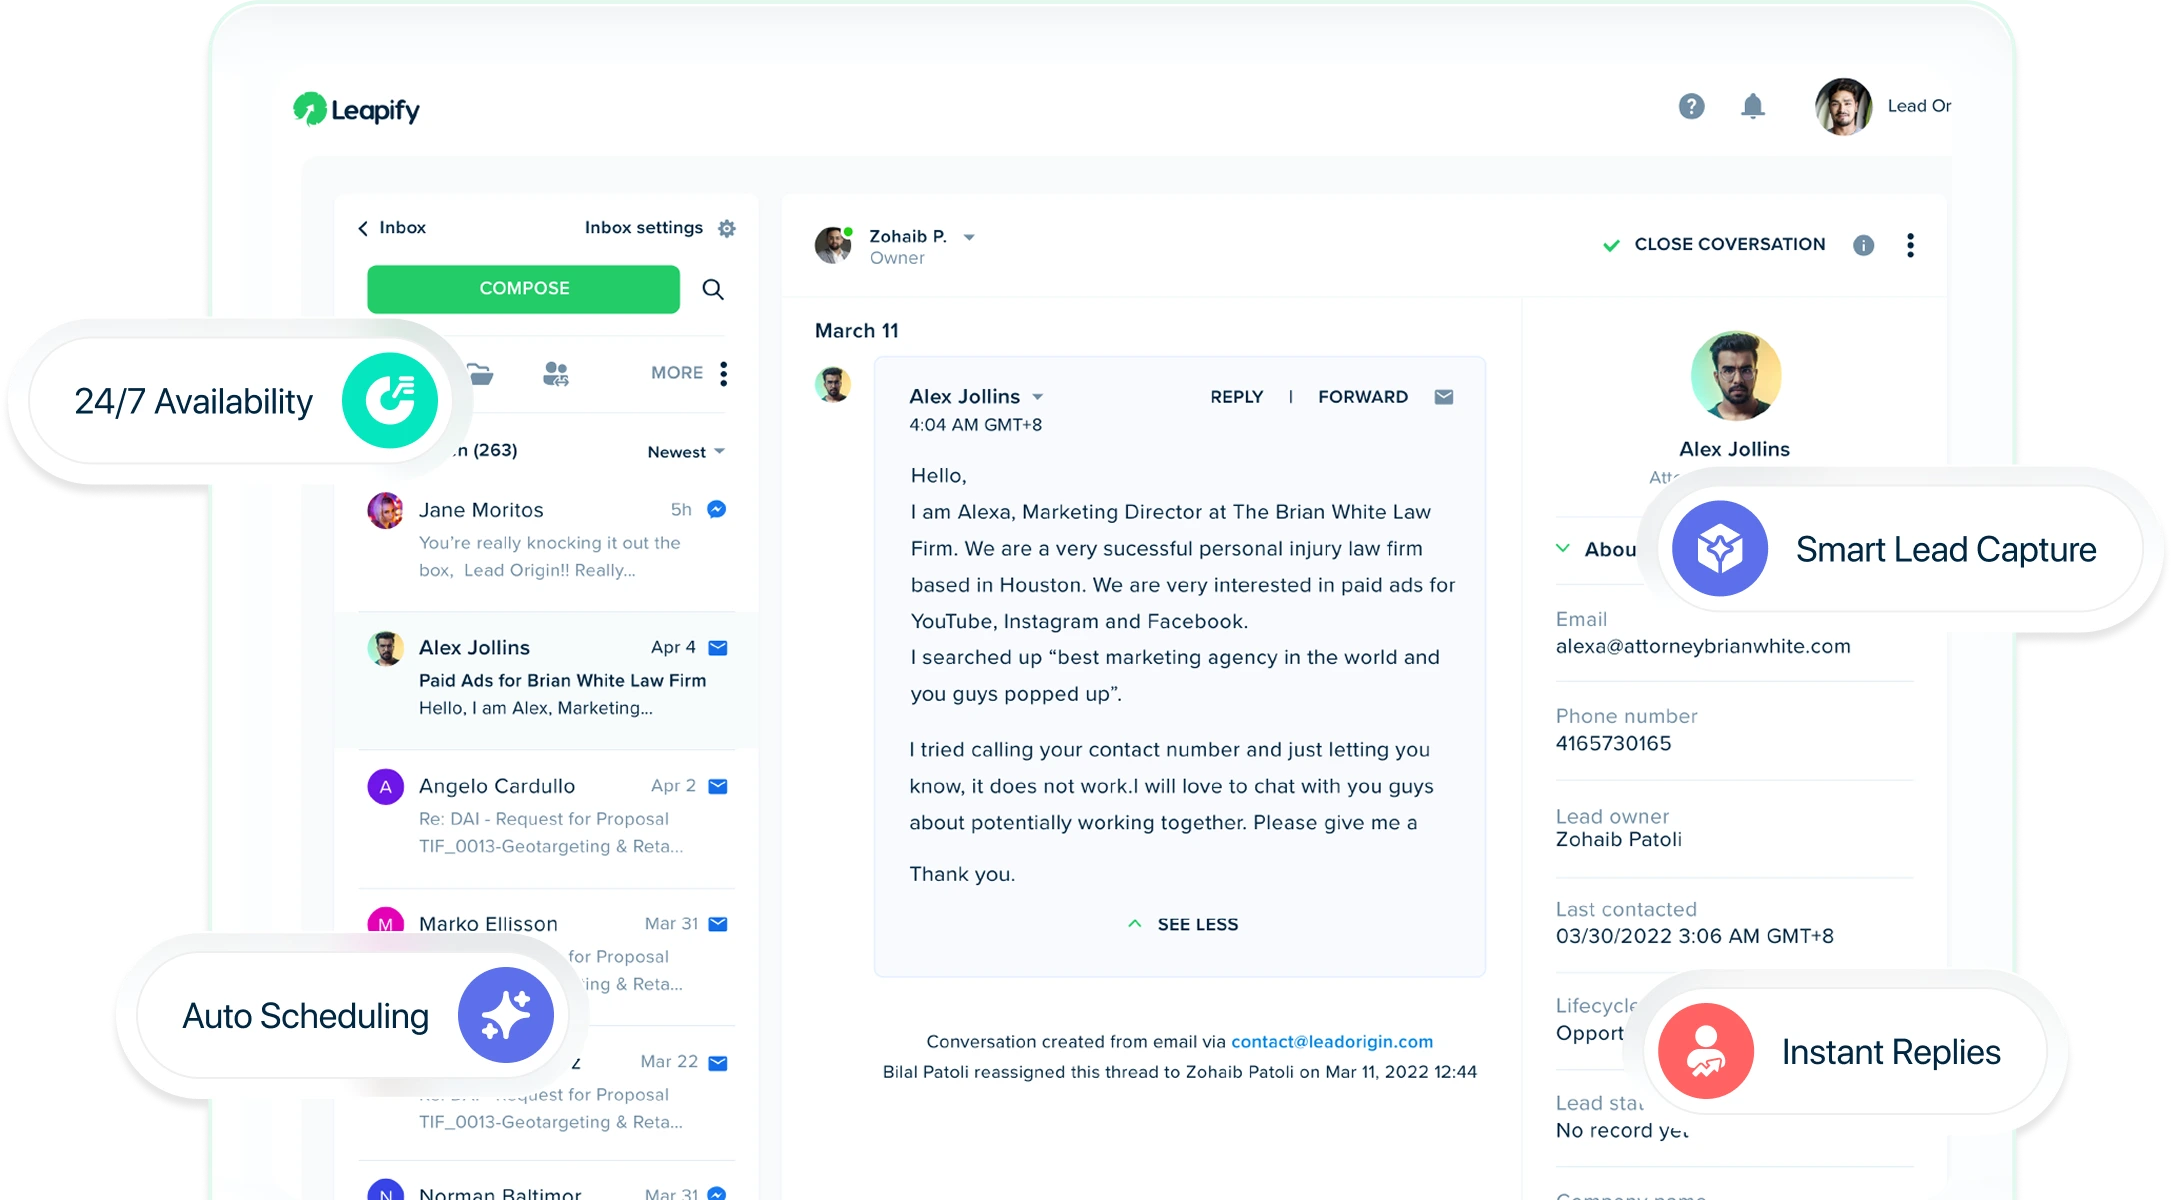2173x1200 pixels.
Task: Click the Auto Scheduling sparkle icon
Action: pos(506,1014)
